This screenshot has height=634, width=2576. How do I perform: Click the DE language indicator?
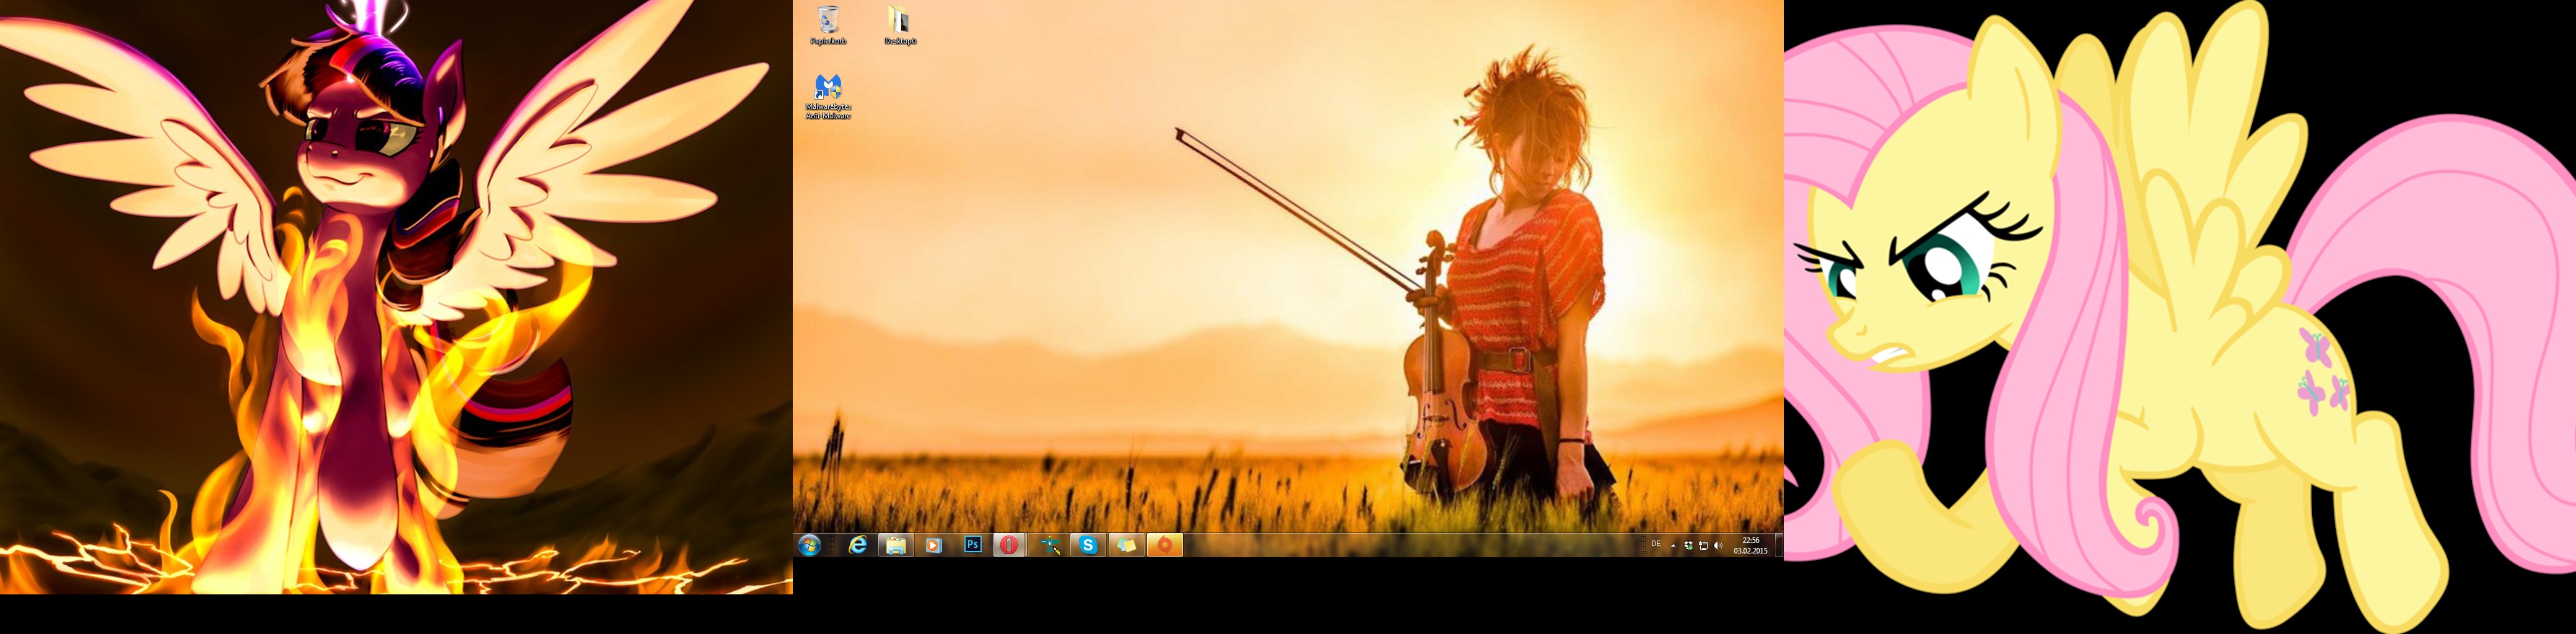[x=1656, y=545]
